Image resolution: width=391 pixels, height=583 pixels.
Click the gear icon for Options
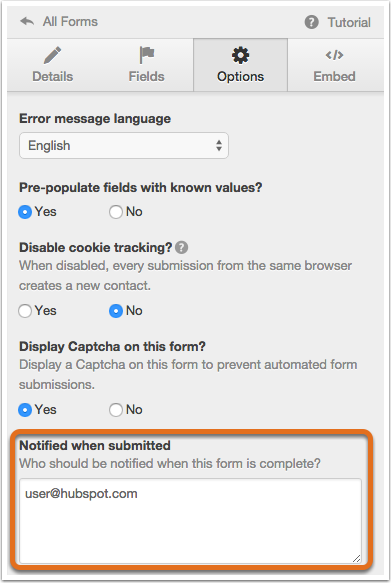click(240, 55)
